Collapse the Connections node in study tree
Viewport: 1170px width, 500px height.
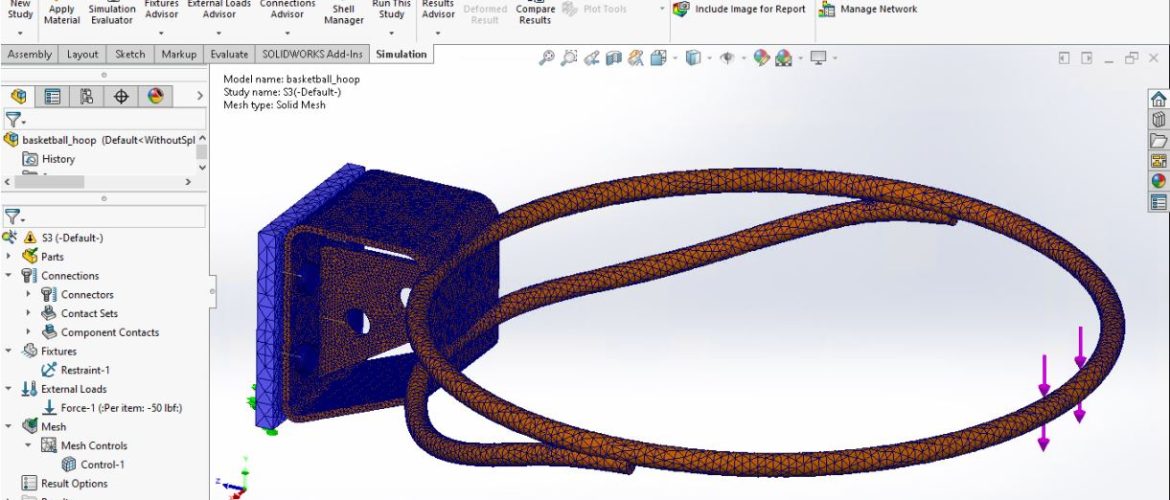(9, 276)
